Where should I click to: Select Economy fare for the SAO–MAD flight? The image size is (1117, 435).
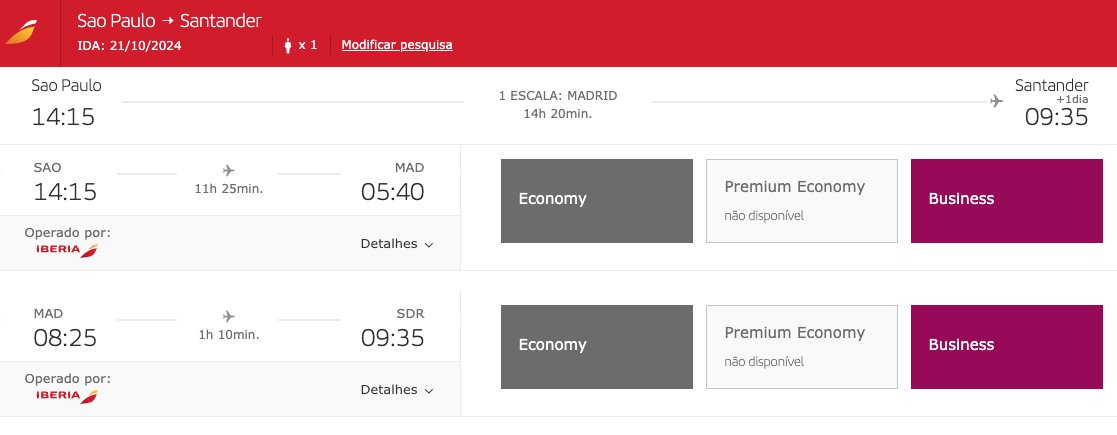point(597,201)
